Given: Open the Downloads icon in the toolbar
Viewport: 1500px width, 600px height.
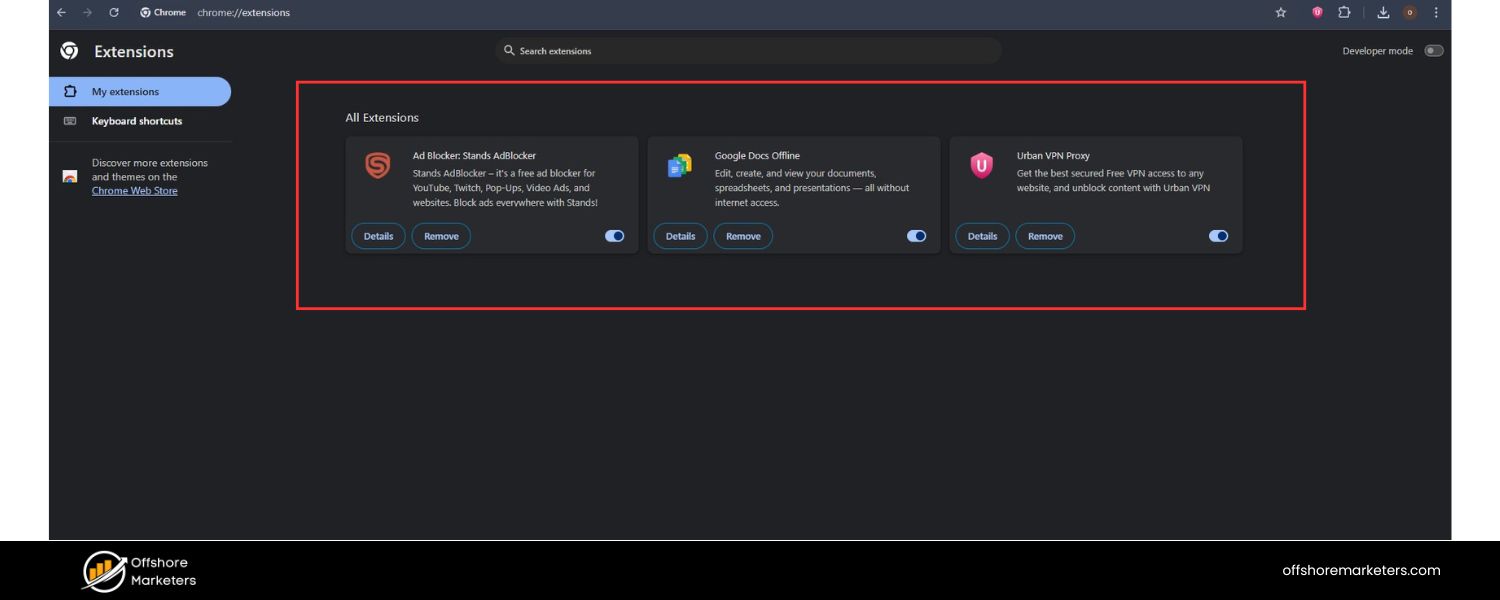Looking at the screenshot, I should (1383, 12).
